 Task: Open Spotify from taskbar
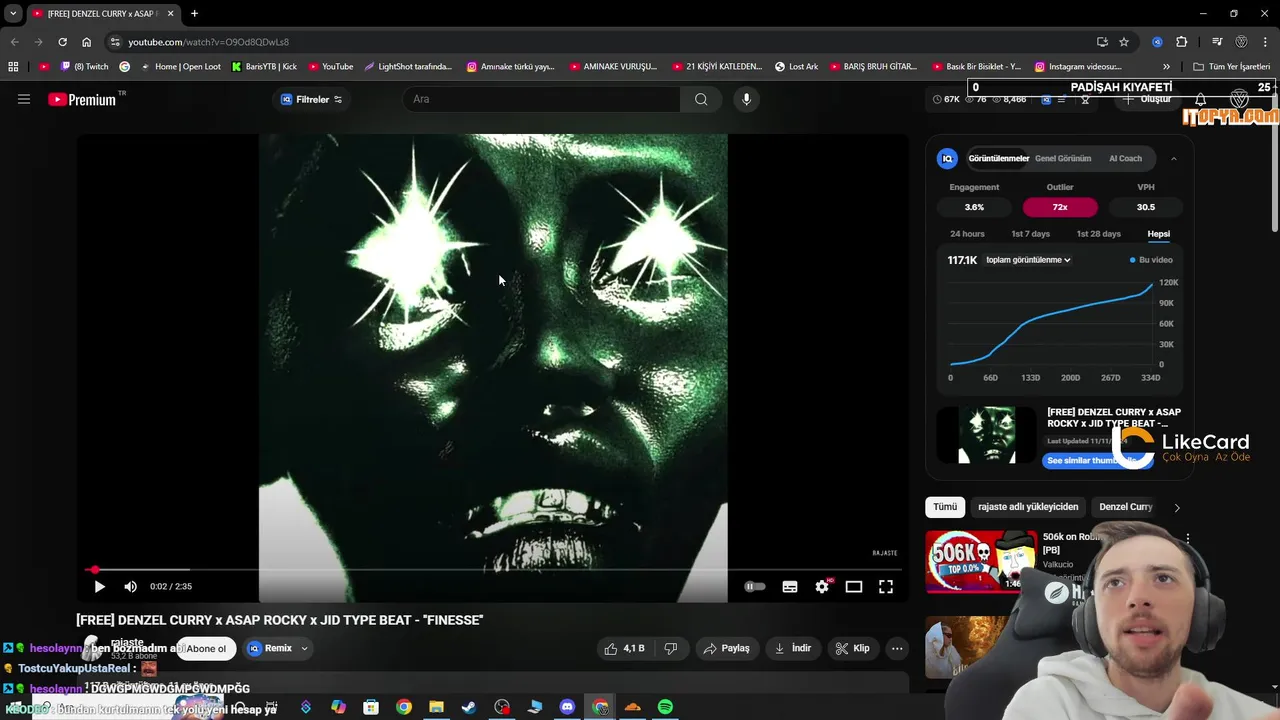coord(665,707)
